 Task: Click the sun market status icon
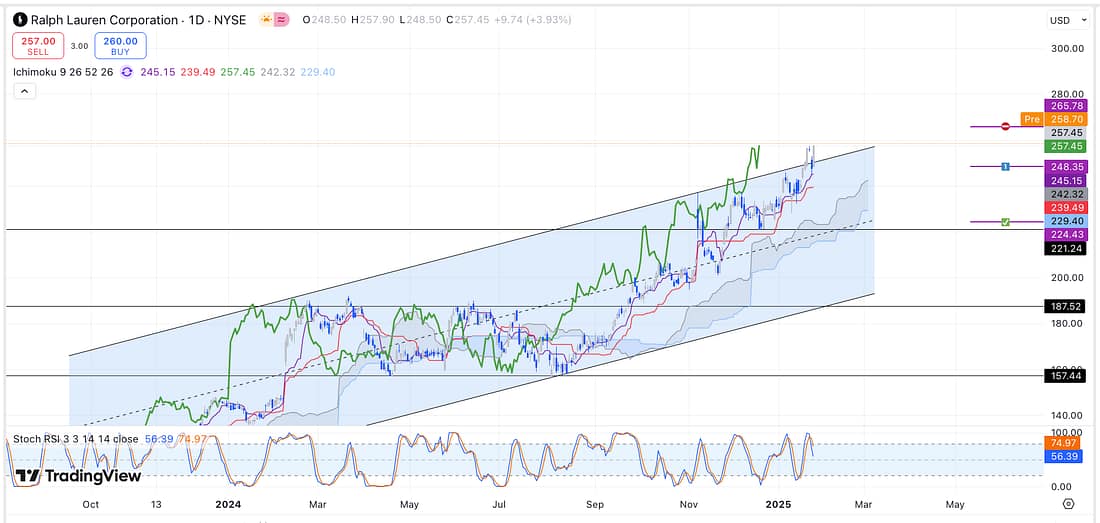pyautogui.click(x=266, y=20)
